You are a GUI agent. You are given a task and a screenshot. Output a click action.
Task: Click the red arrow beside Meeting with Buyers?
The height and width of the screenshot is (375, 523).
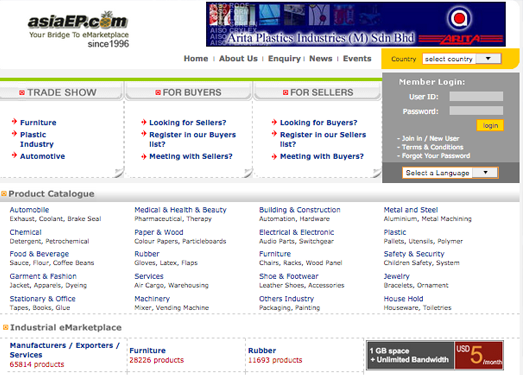[274, 156]
